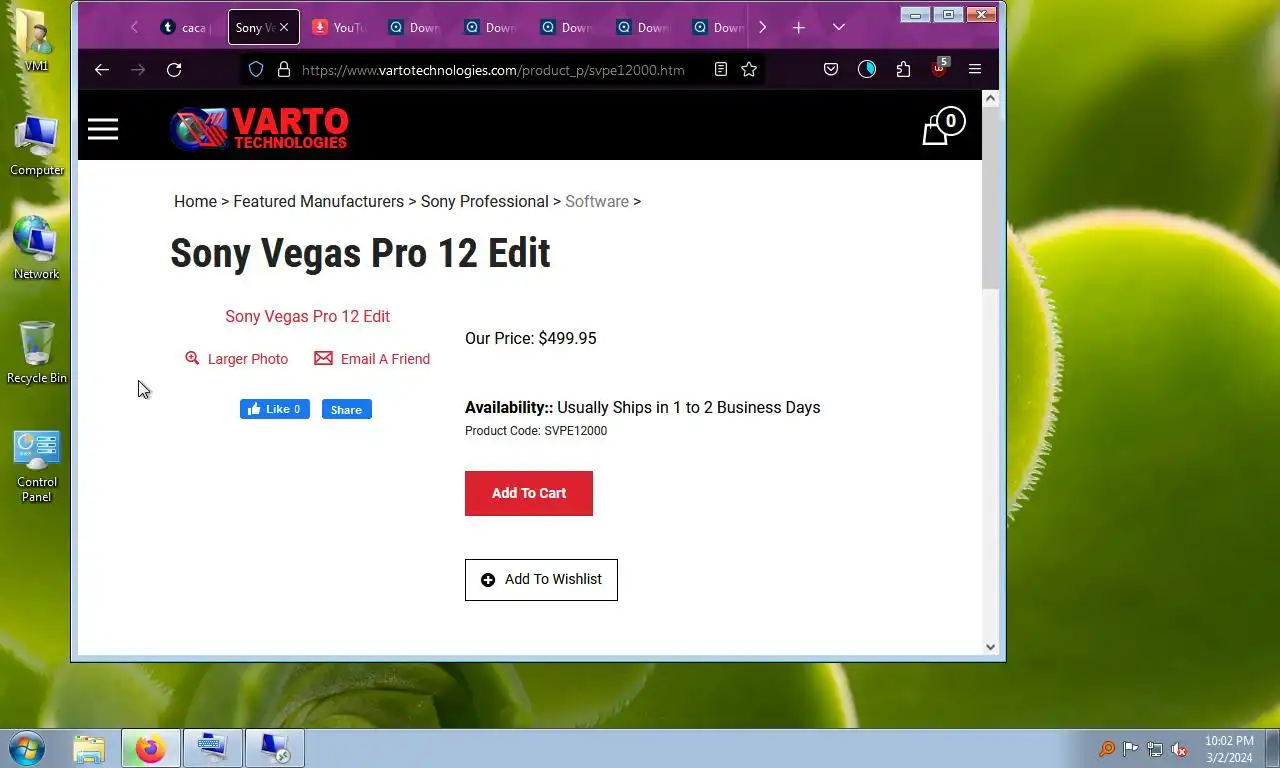Open the hamburger site menu
Screen dimensions: 1280x768
(x=103, y=129)
